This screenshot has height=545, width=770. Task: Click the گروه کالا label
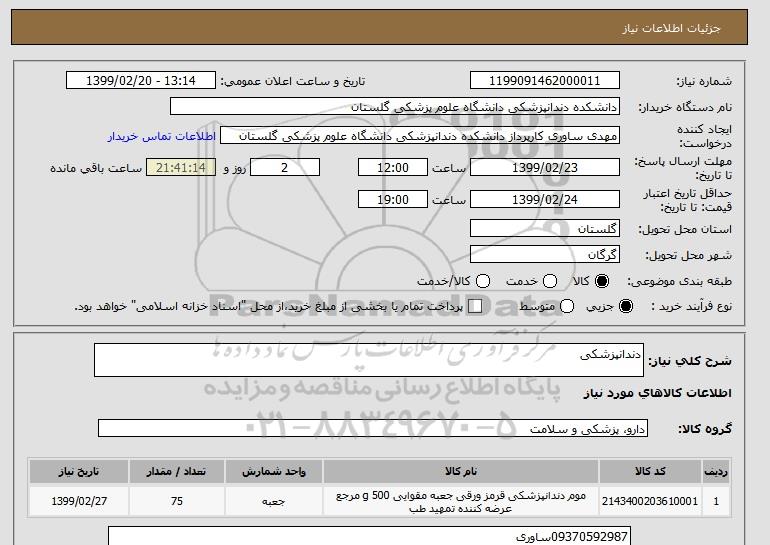pos(705,429)
